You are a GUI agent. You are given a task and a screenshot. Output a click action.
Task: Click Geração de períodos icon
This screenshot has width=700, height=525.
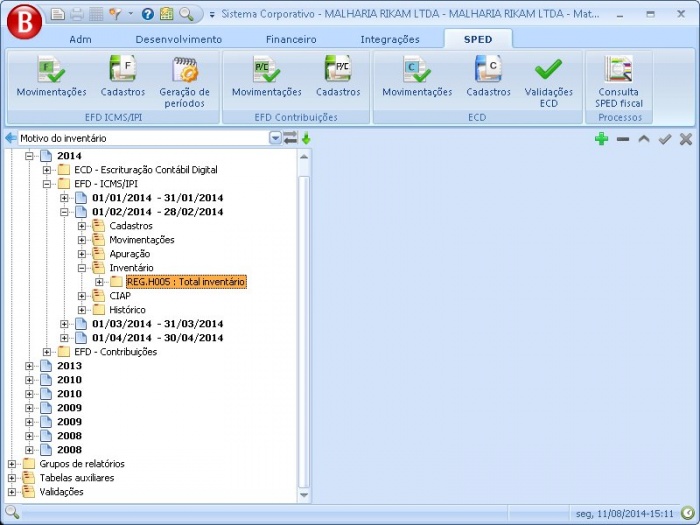click(184, 78)
